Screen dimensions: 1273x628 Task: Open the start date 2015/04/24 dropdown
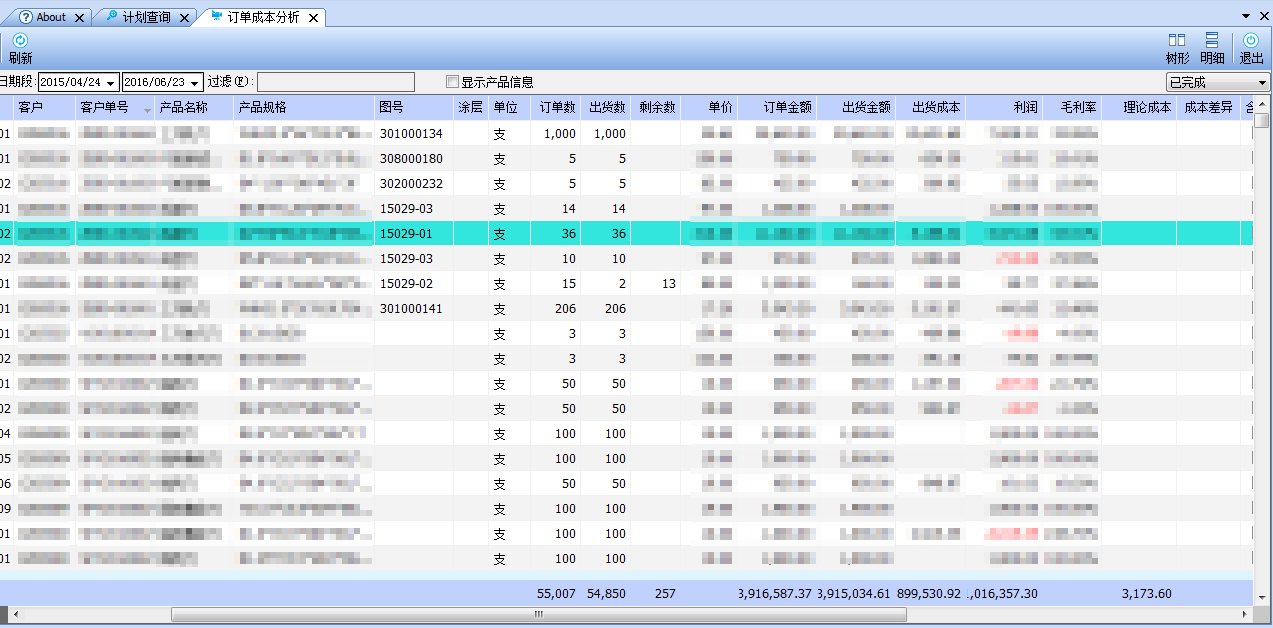coord(110,82)
